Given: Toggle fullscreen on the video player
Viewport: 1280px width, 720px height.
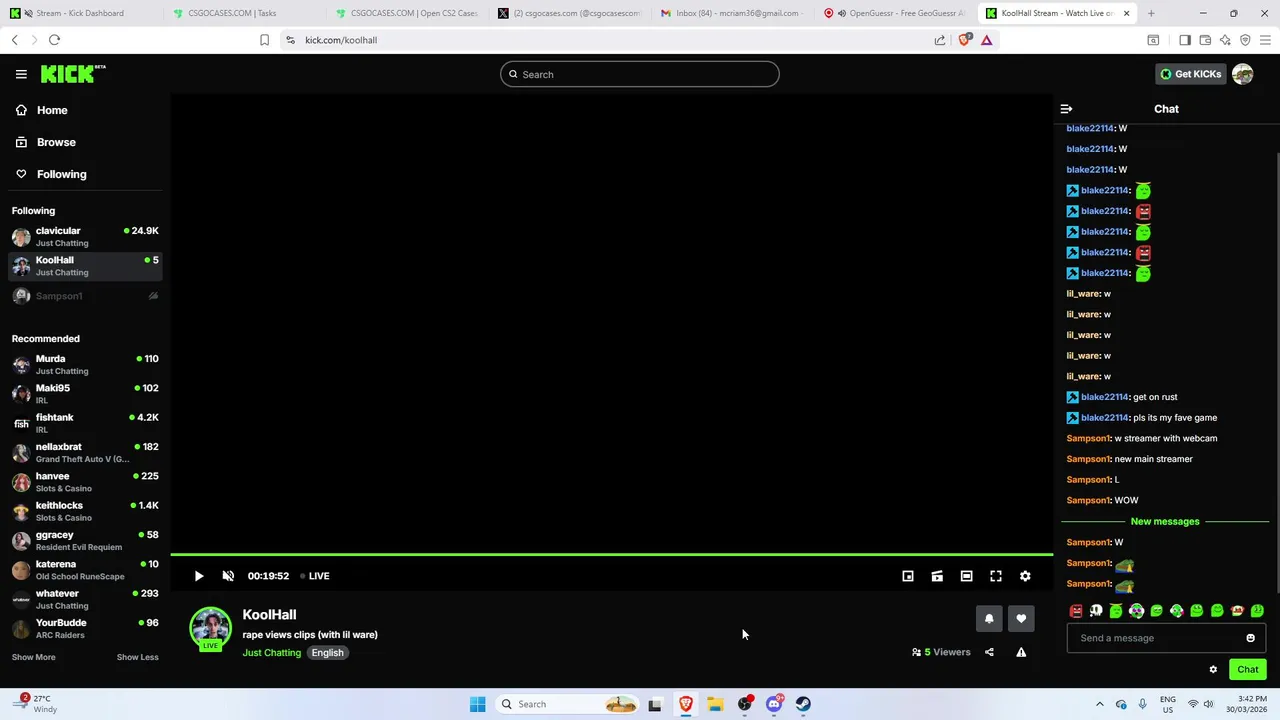Looking at the screenshot, I should coord(996,576).
